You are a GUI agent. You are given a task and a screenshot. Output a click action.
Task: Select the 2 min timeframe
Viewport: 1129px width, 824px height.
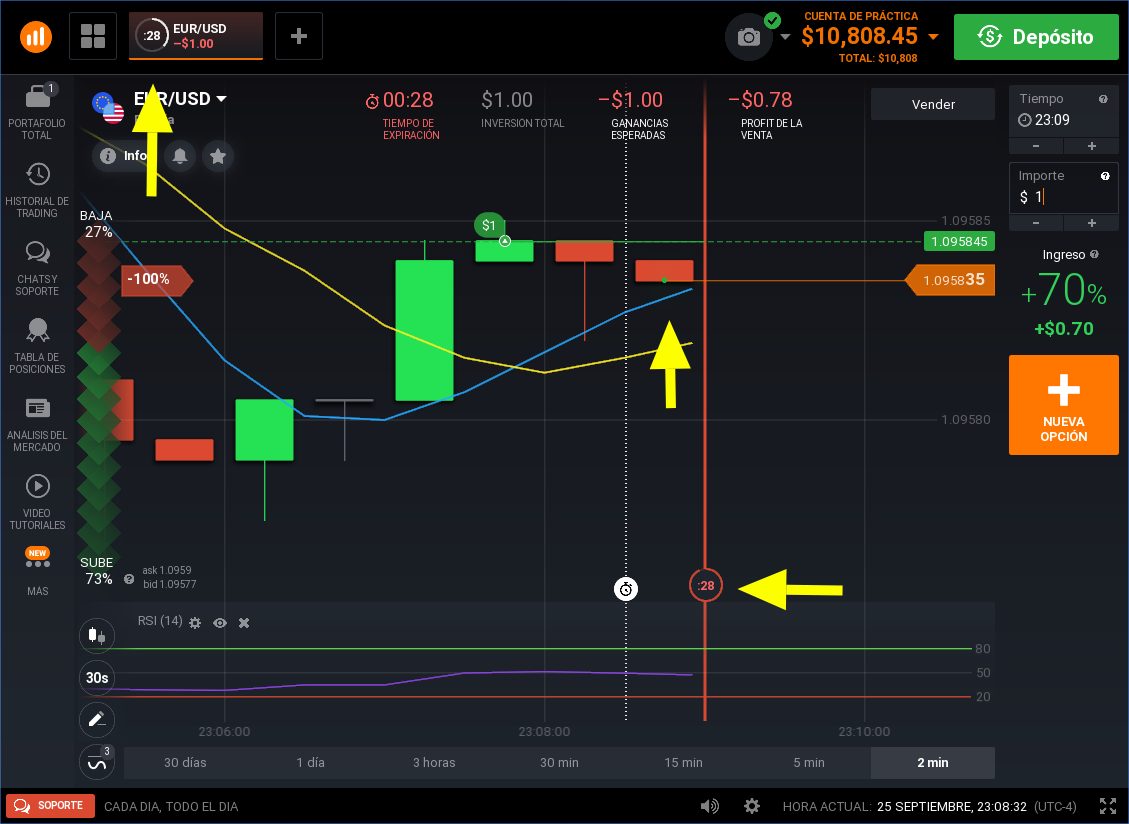933,763
